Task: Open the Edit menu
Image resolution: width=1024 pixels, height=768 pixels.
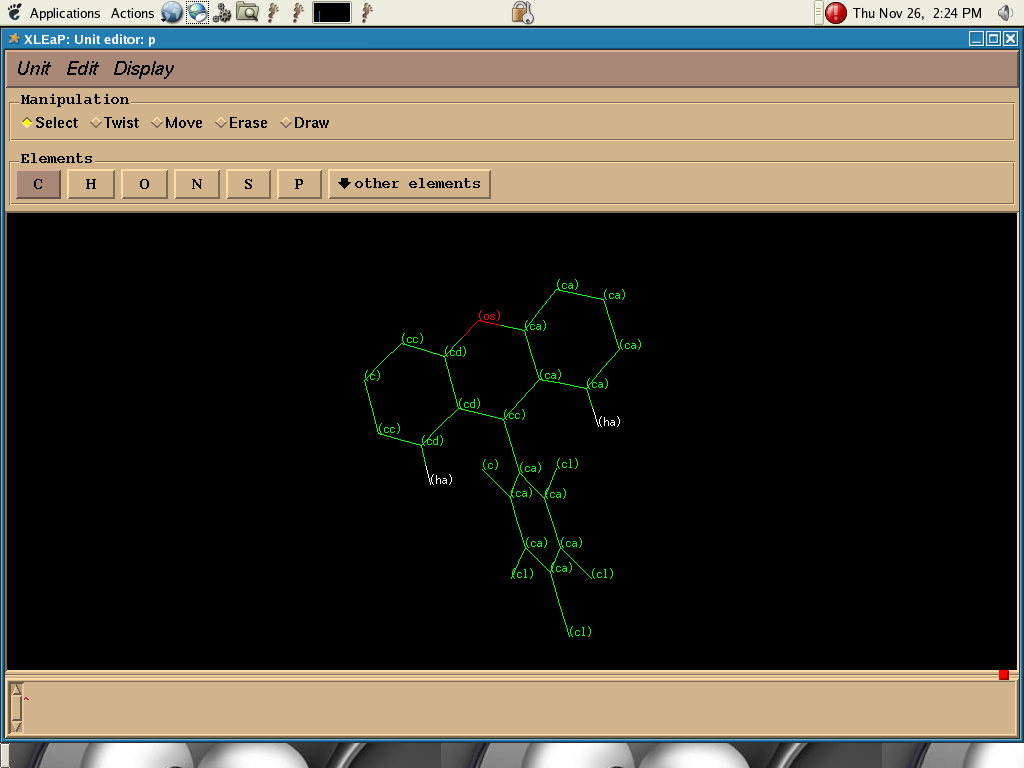Action: 82,69
